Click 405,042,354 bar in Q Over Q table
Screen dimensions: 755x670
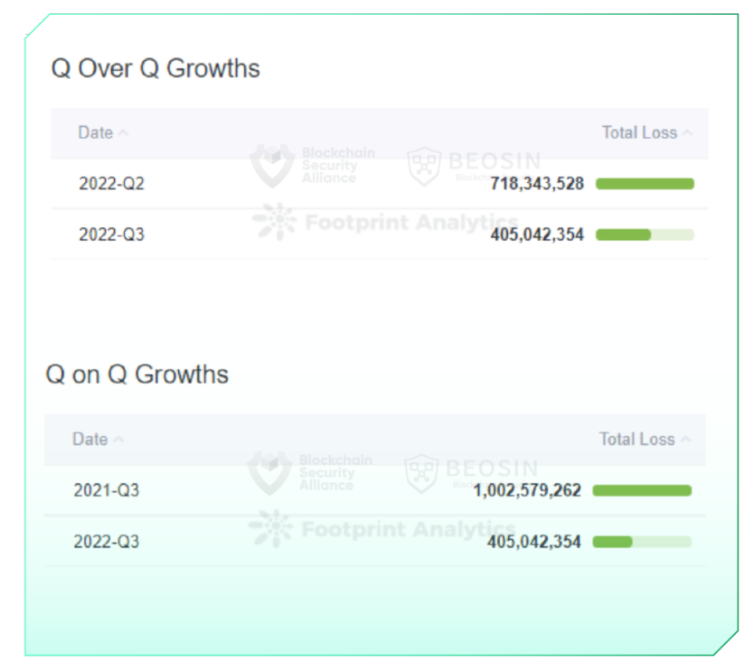[644, 234]
